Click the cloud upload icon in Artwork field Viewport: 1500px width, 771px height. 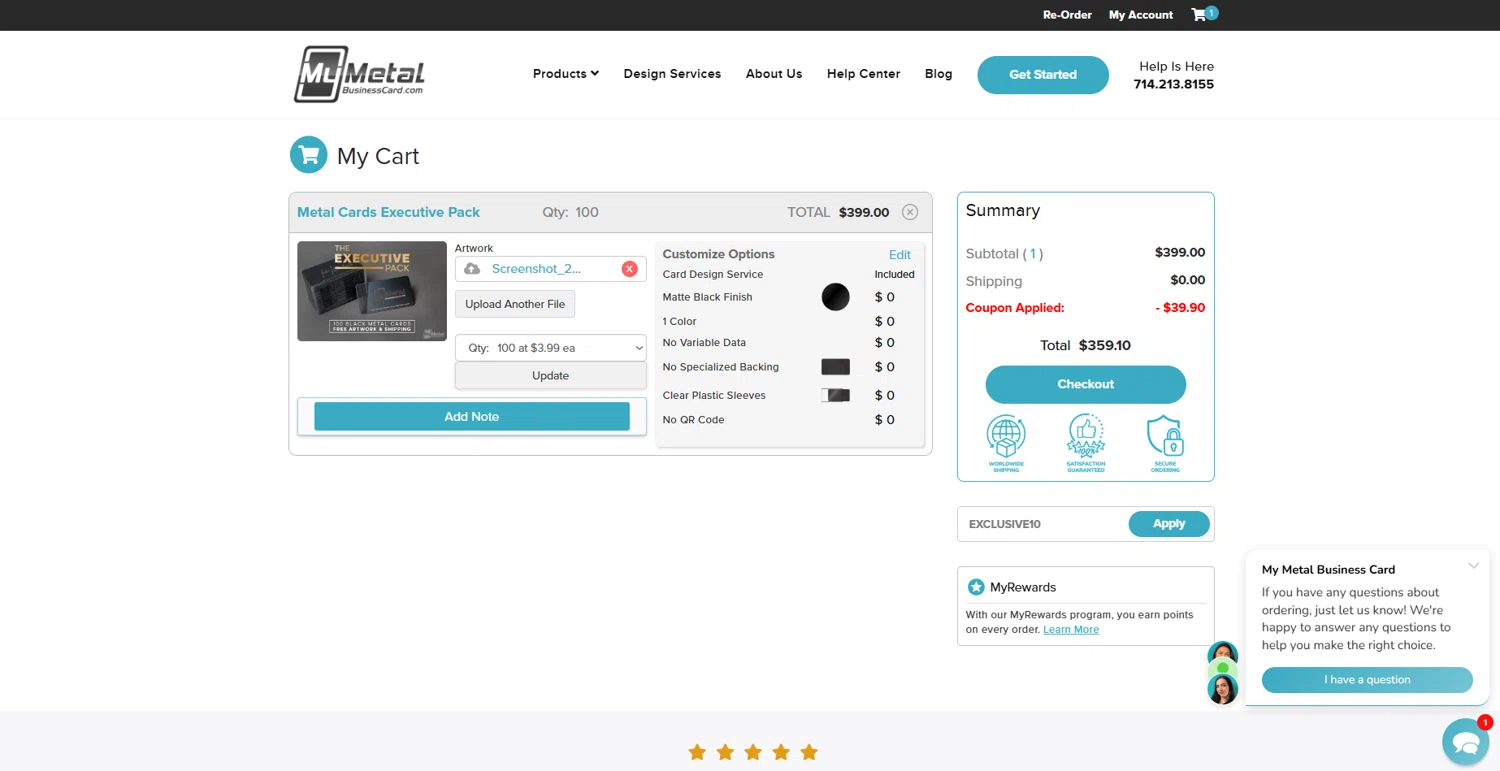pos(472,269)
